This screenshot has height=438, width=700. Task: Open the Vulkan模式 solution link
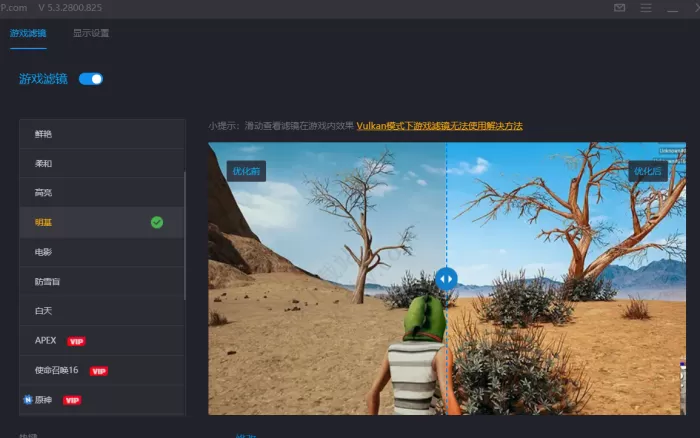439,126
